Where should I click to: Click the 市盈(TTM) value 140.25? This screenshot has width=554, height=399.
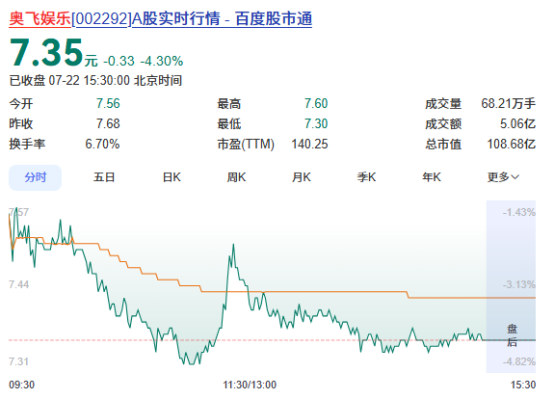[310, 144]
